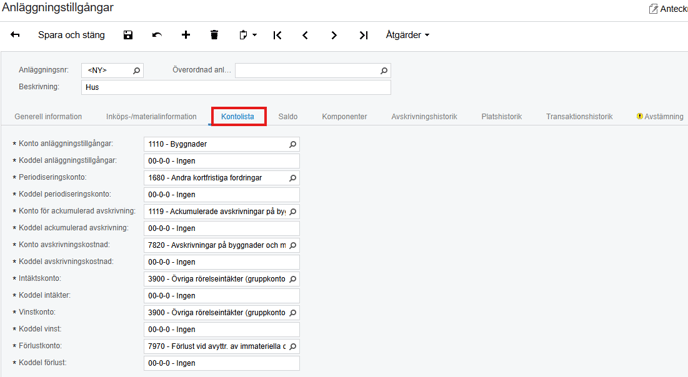
Task: Click Koddel vinst field
Action: point(222,330)
